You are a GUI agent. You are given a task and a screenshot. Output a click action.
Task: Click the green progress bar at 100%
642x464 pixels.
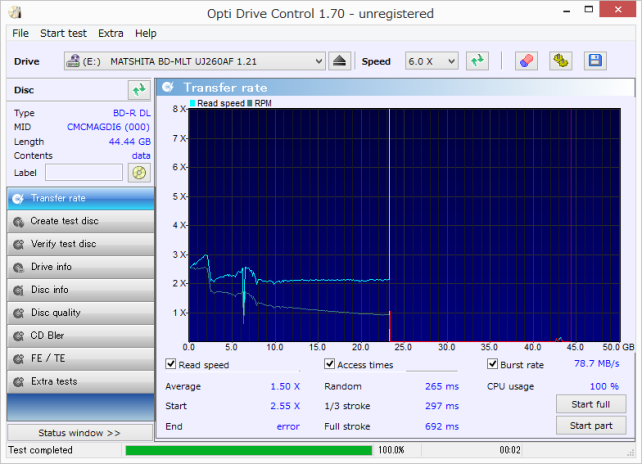click(x=249, y=450)
